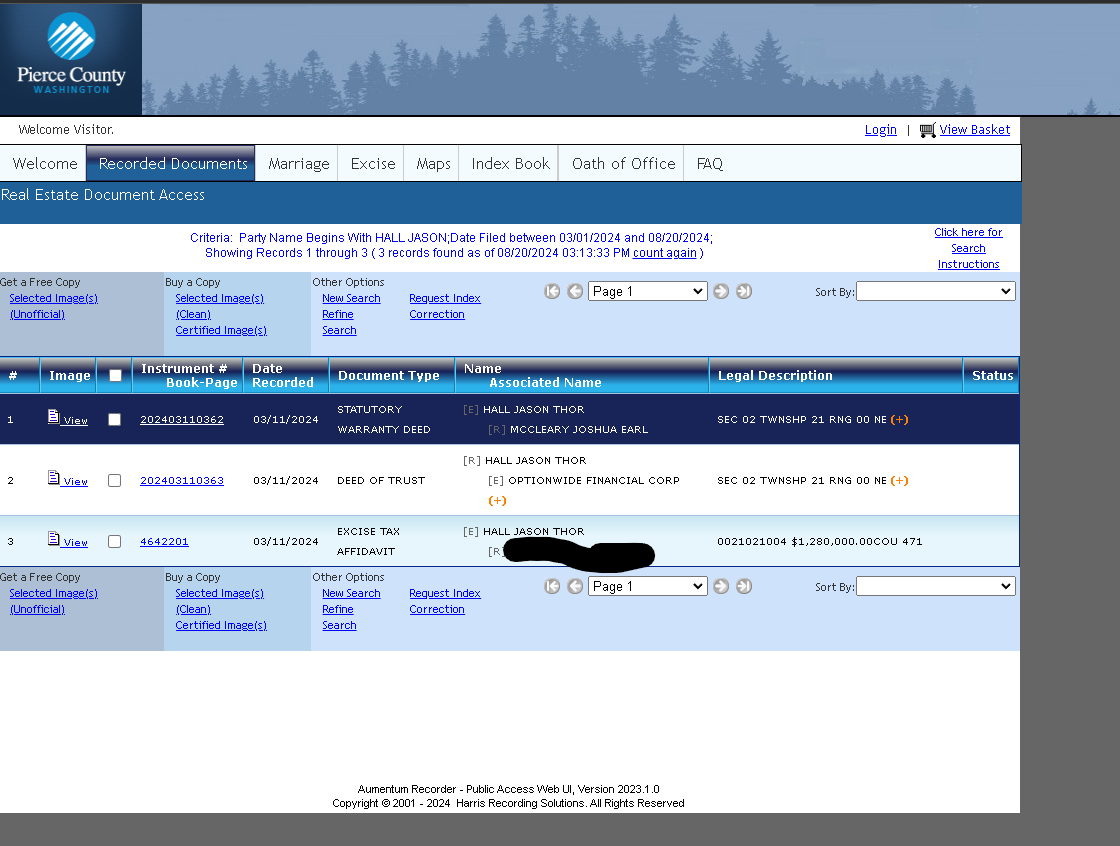Open the bottom Sort By dropdown
The width and height of the screenshot is (1120, 846).
(x=936, y=587)
